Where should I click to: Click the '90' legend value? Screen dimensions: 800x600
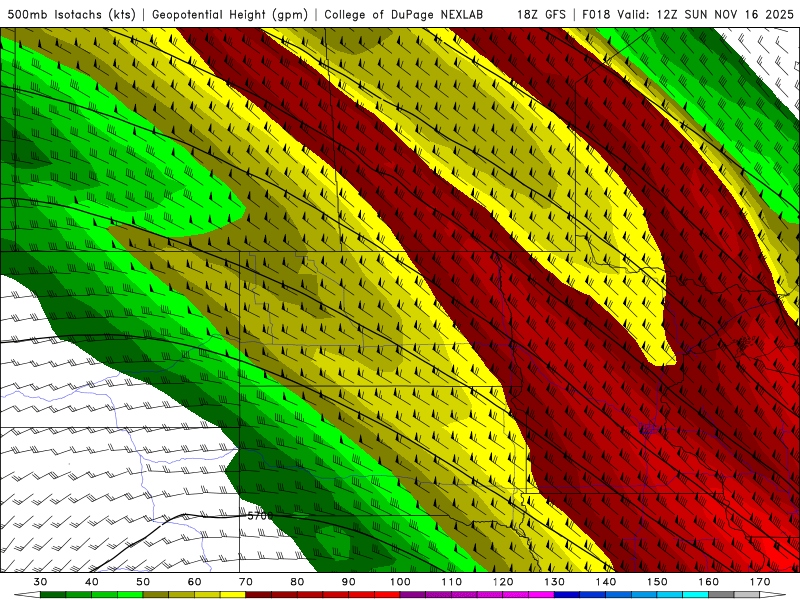(x=348, y=582)
